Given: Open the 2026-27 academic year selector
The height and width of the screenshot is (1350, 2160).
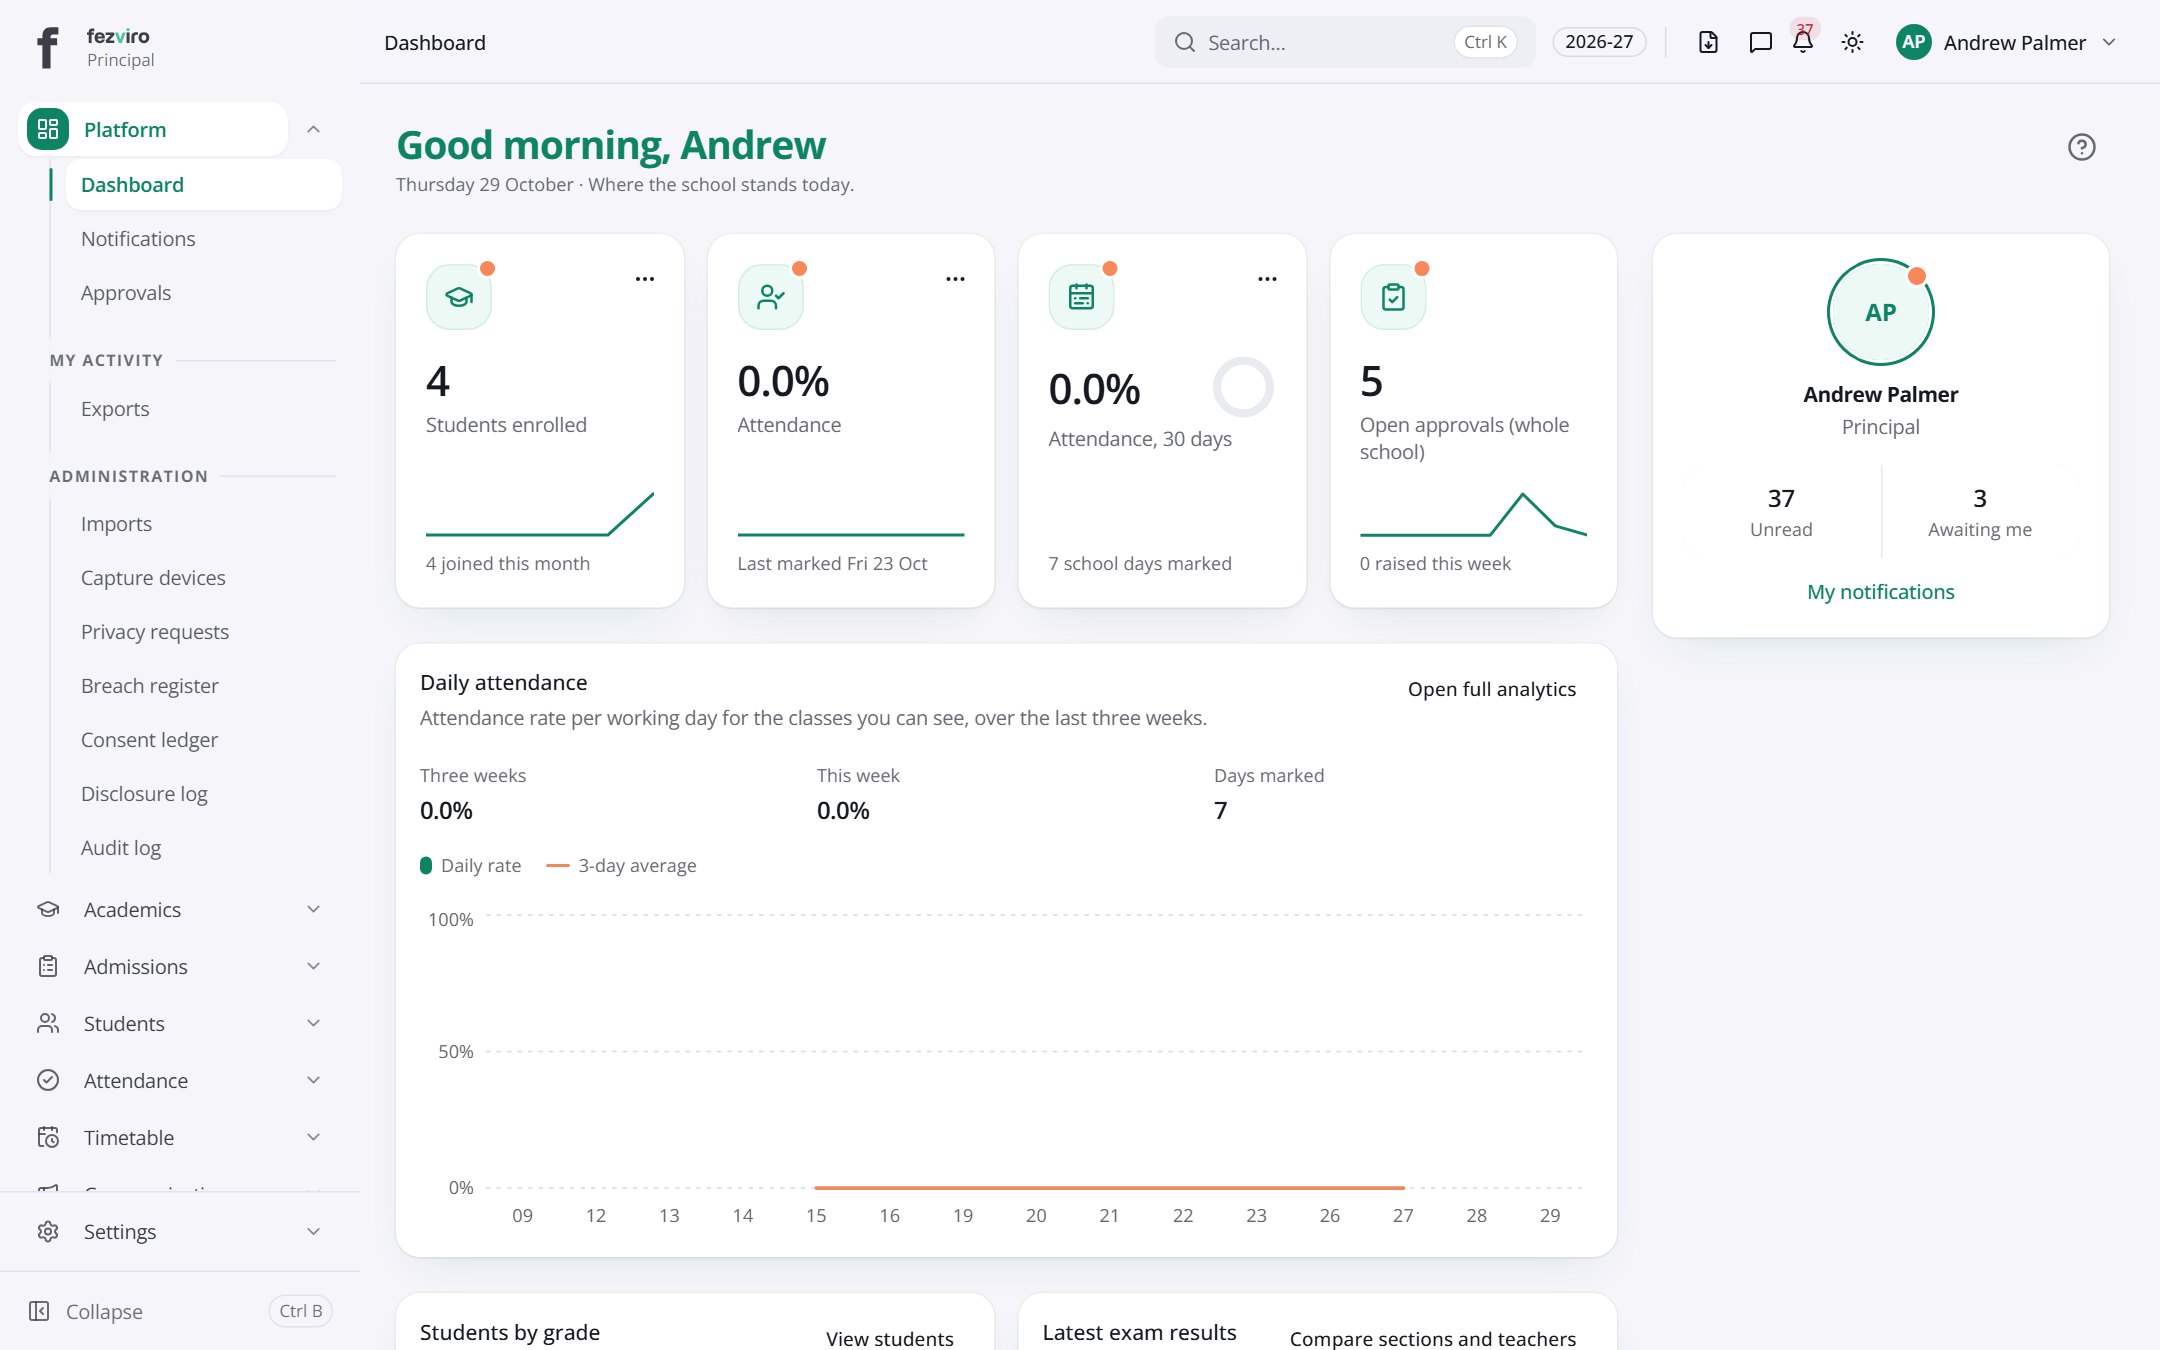Looking at the screenshot, I should (1599, 42).
